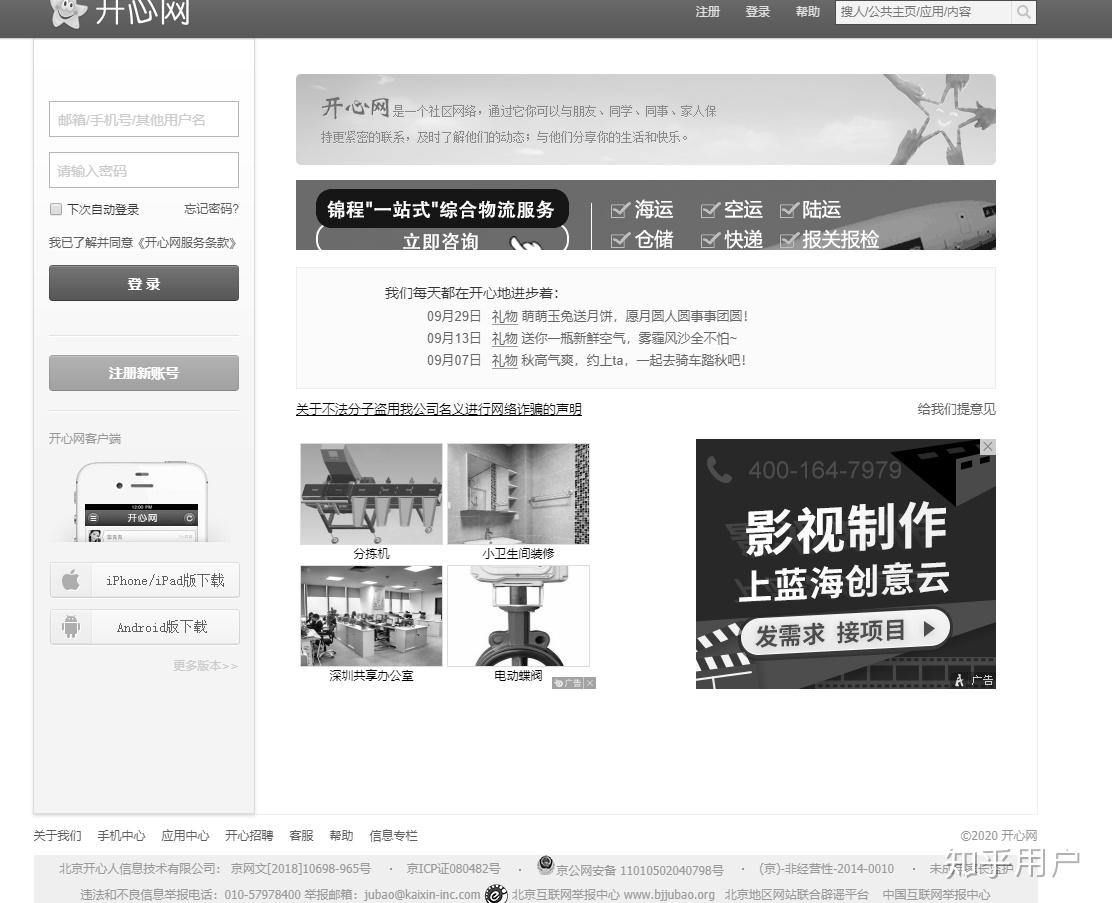Click the search magnifier icon

(x=1023, y=12)
